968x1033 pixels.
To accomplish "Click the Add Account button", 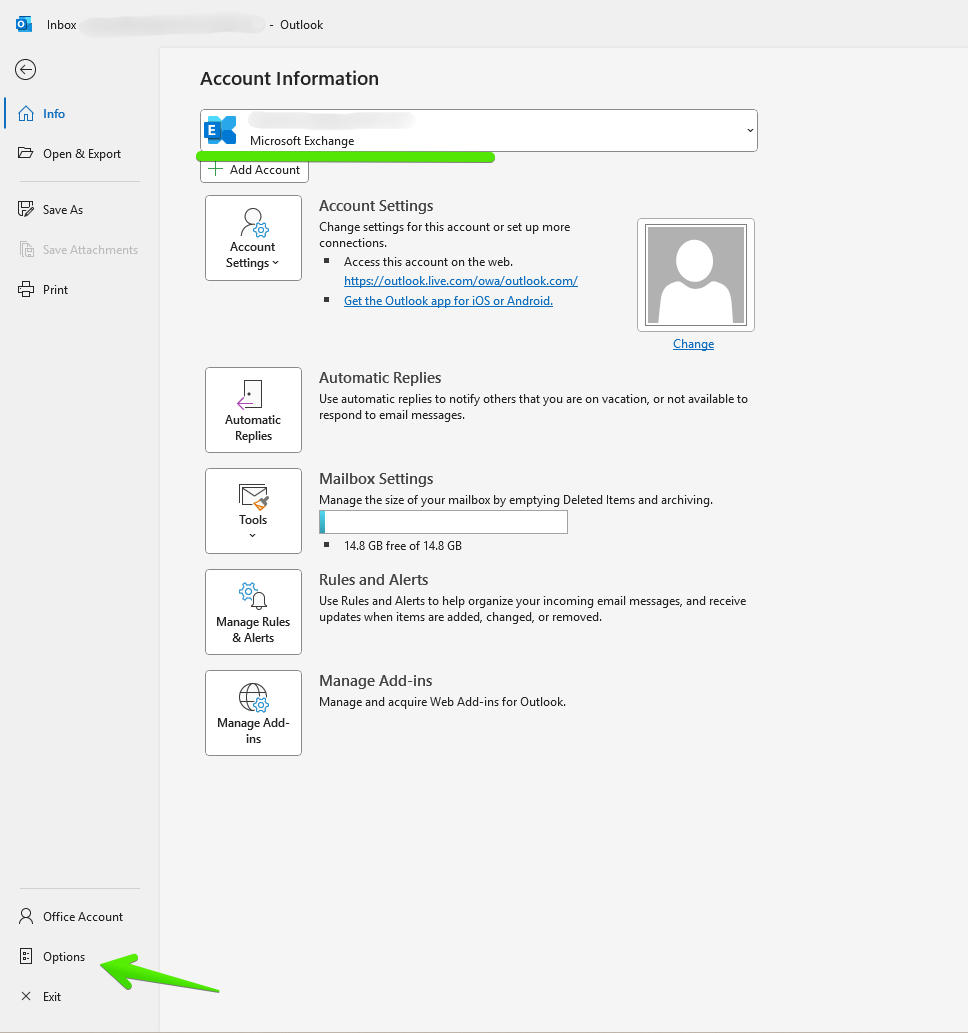I will point(254,170).
